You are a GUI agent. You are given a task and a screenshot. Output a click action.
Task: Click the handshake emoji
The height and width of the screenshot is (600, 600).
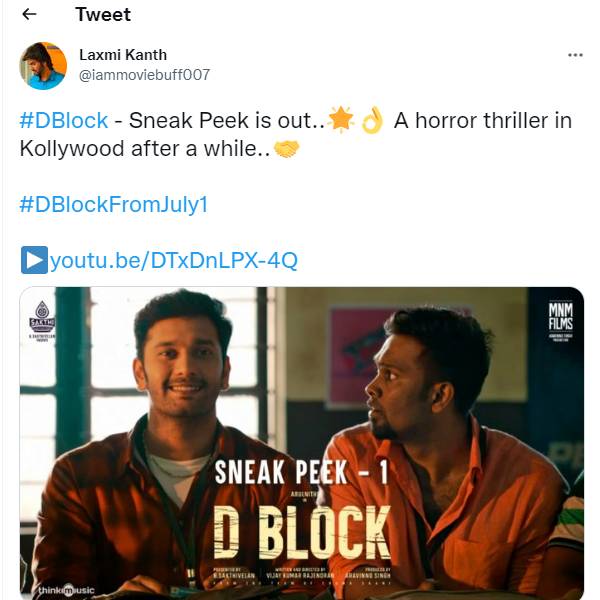[x=286, y=149]
